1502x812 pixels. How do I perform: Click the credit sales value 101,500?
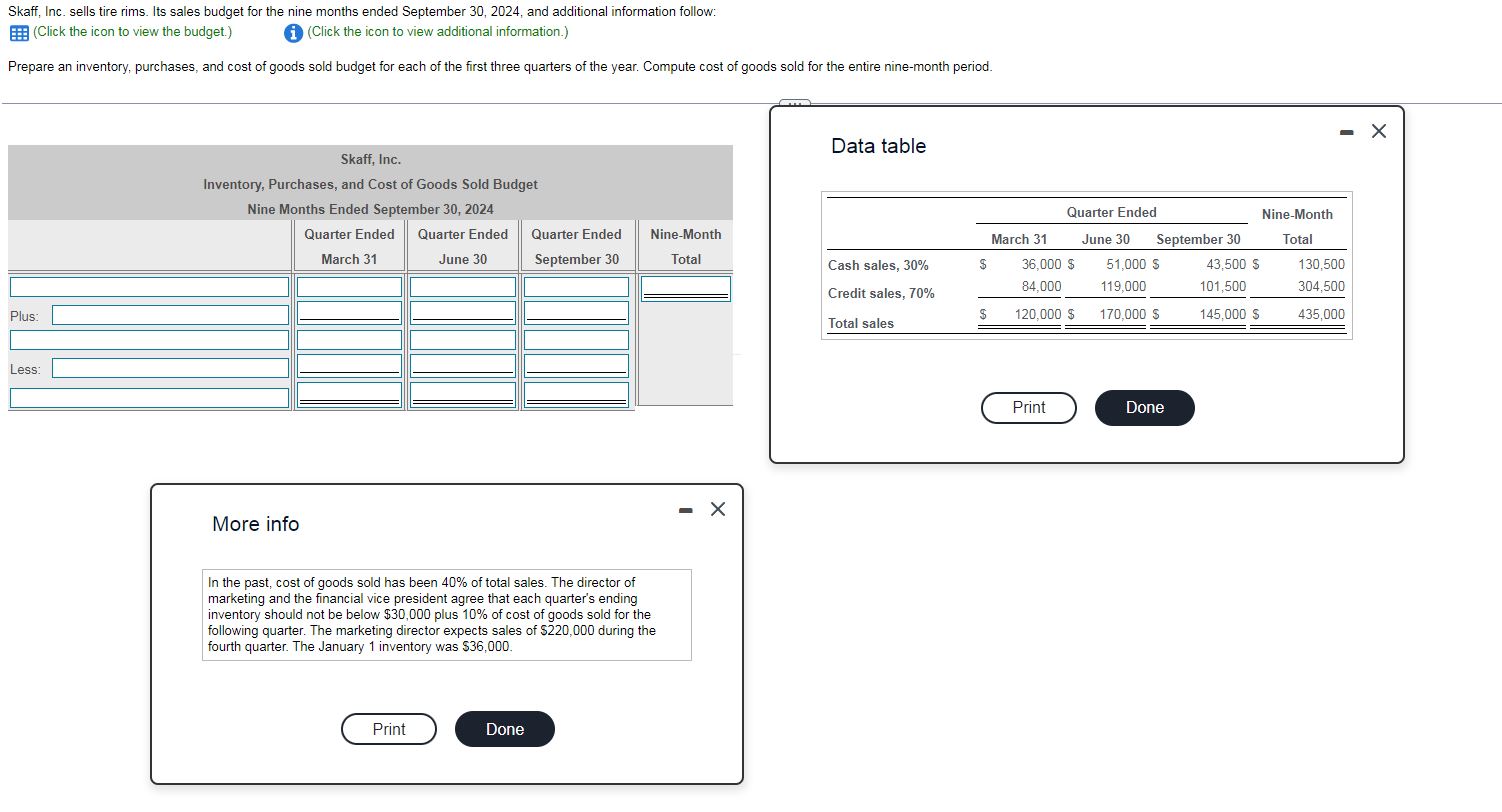coord(1223,287)
